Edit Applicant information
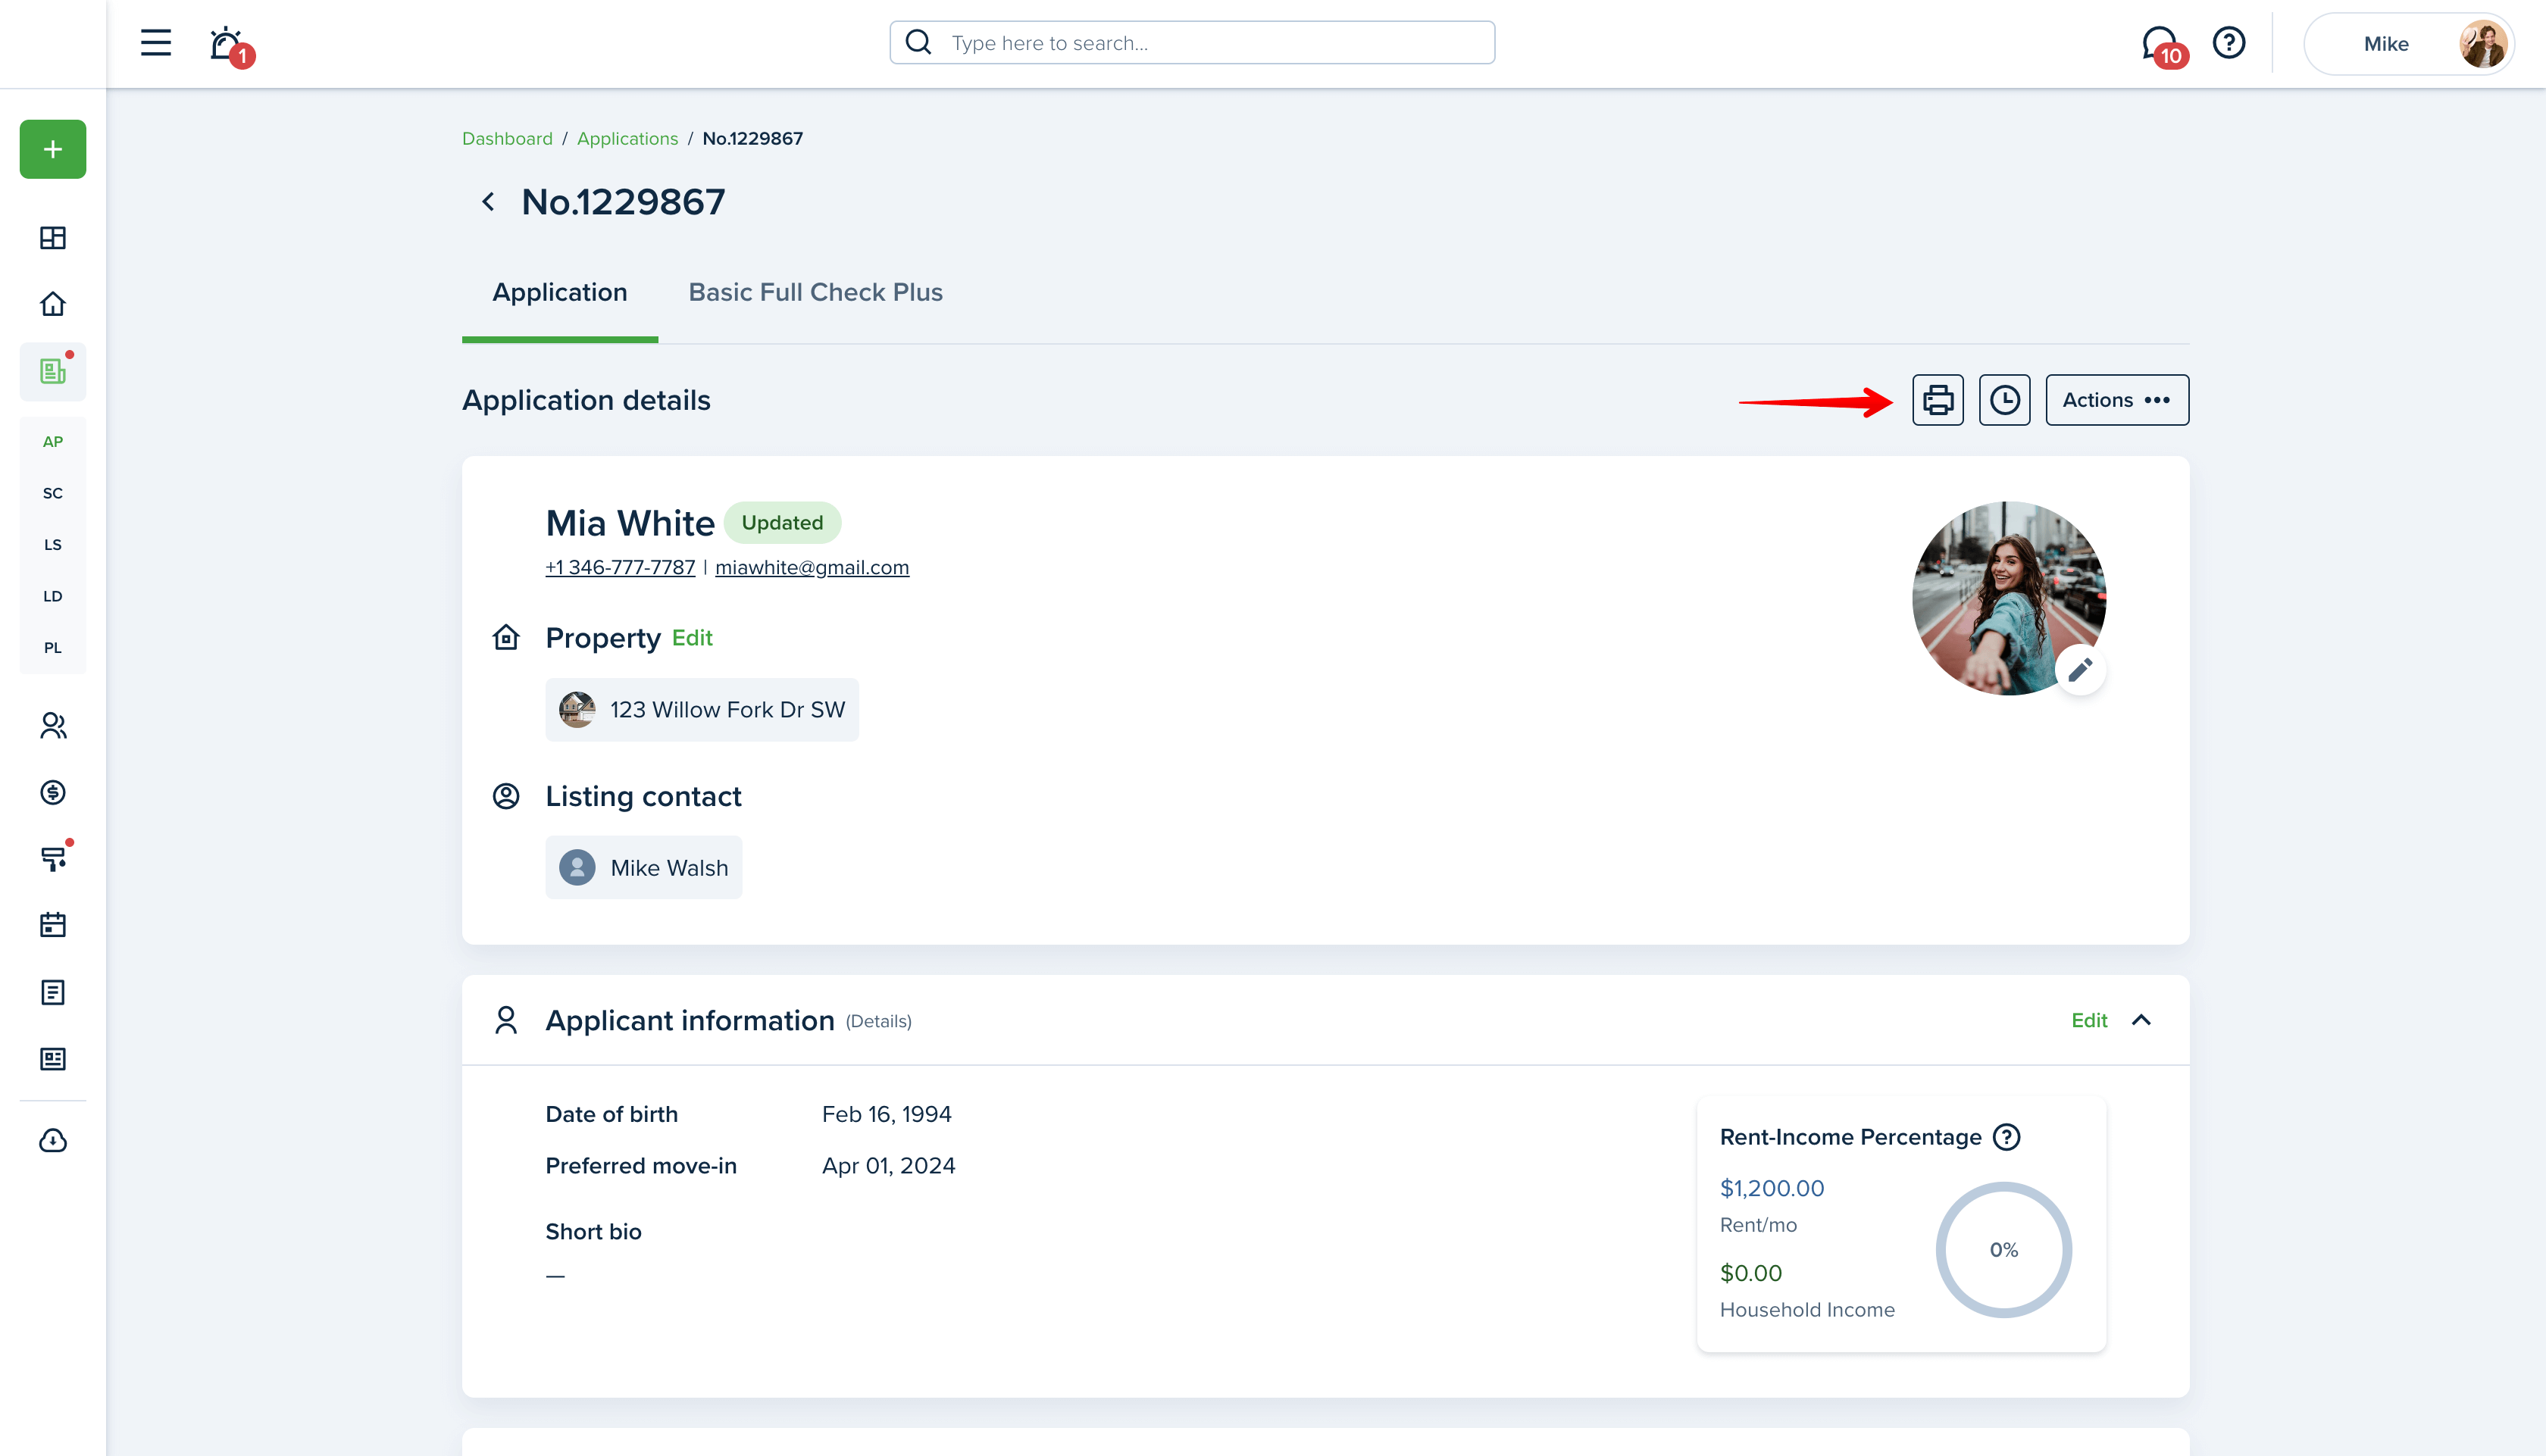 click(2089, 1020)
